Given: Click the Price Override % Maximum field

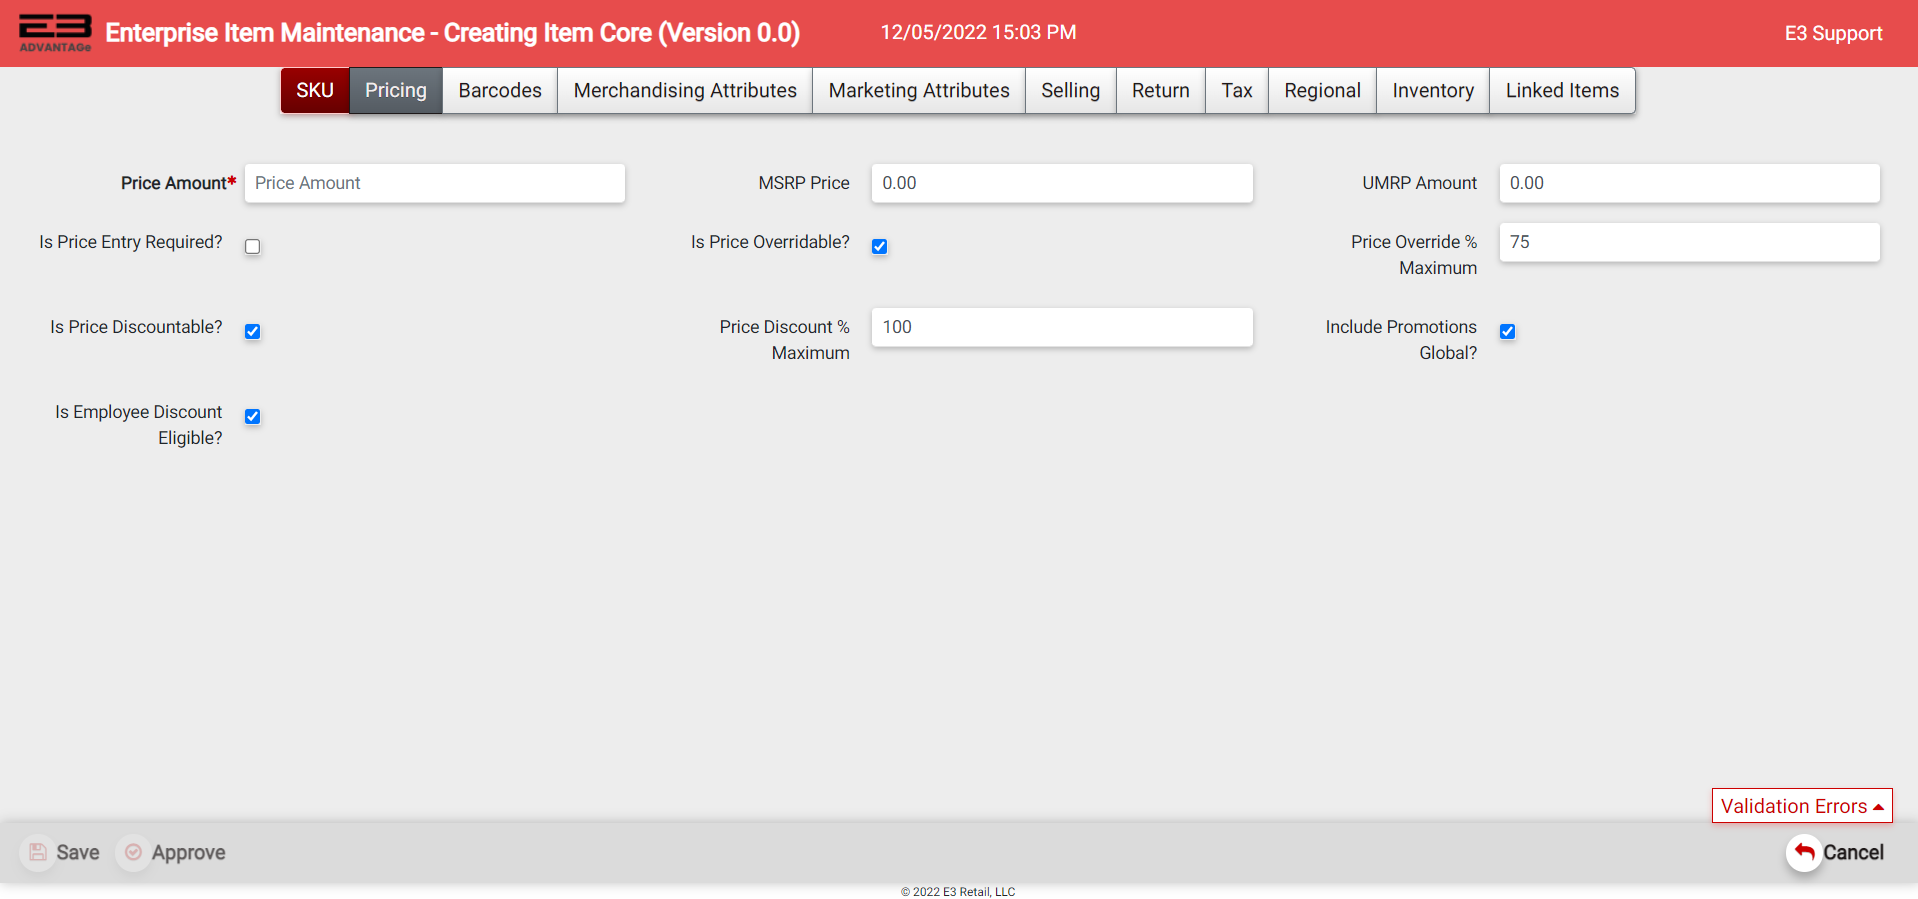Looking at the screenshot, I should click(1688, 243).
